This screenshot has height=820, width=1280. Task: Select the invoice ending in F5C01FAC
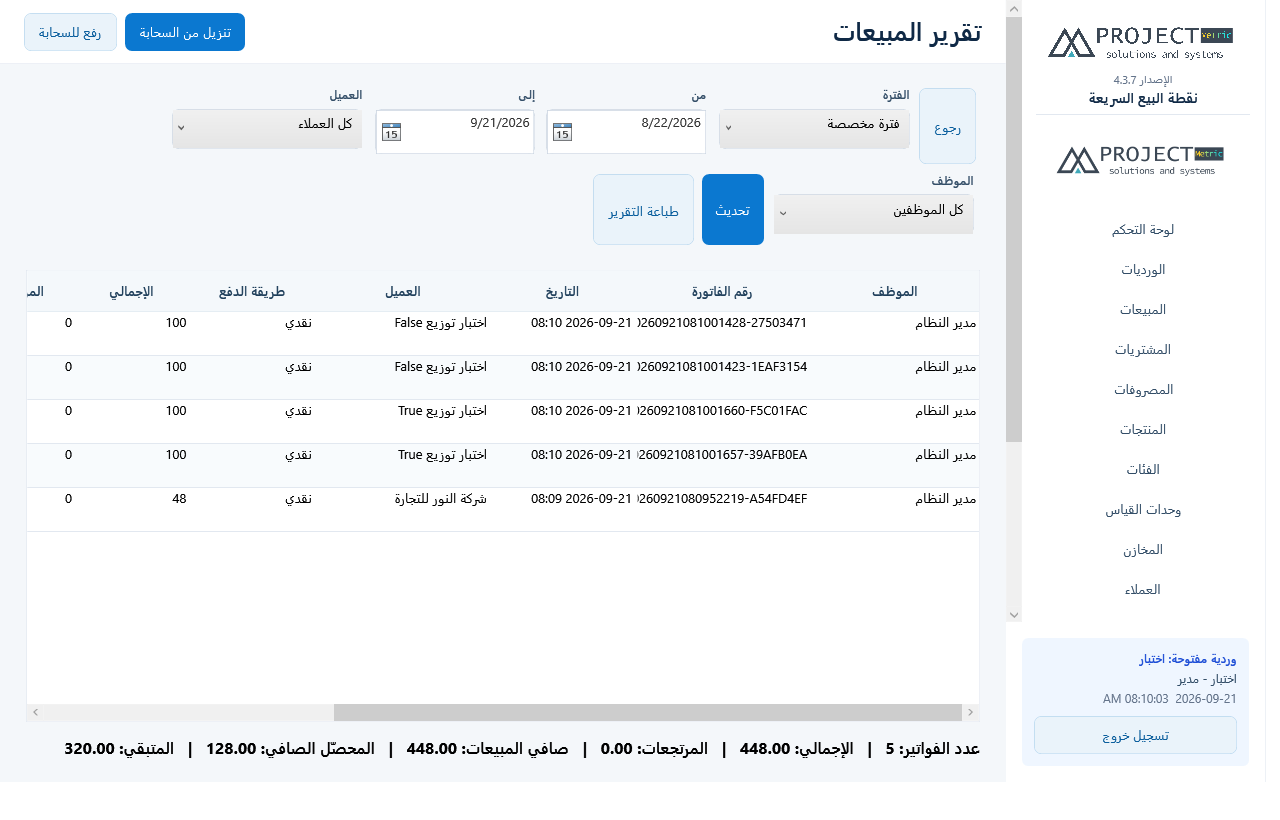coord(721,411)
